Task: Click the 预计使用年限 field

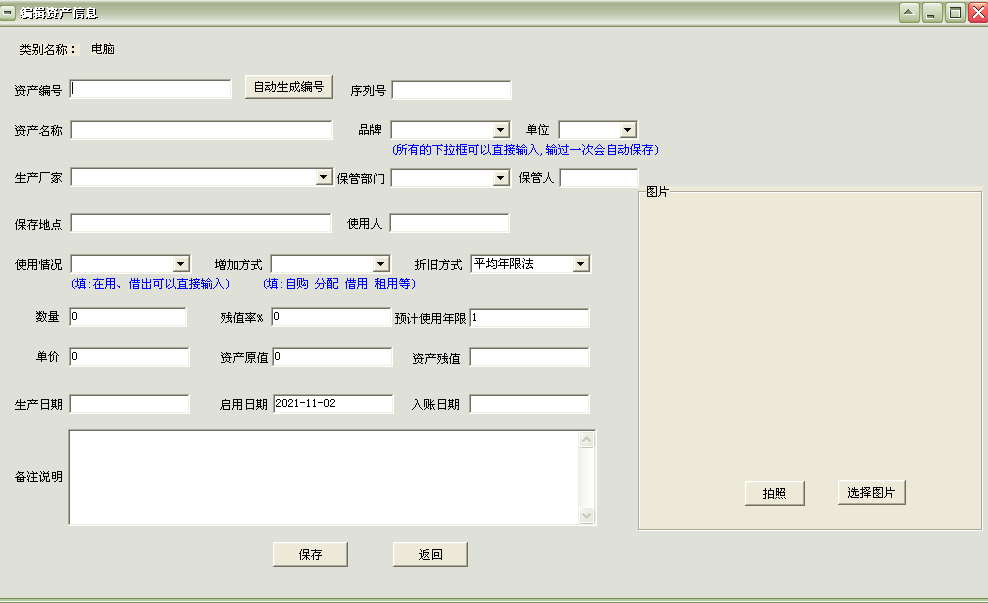Action: tap(529, 318)
